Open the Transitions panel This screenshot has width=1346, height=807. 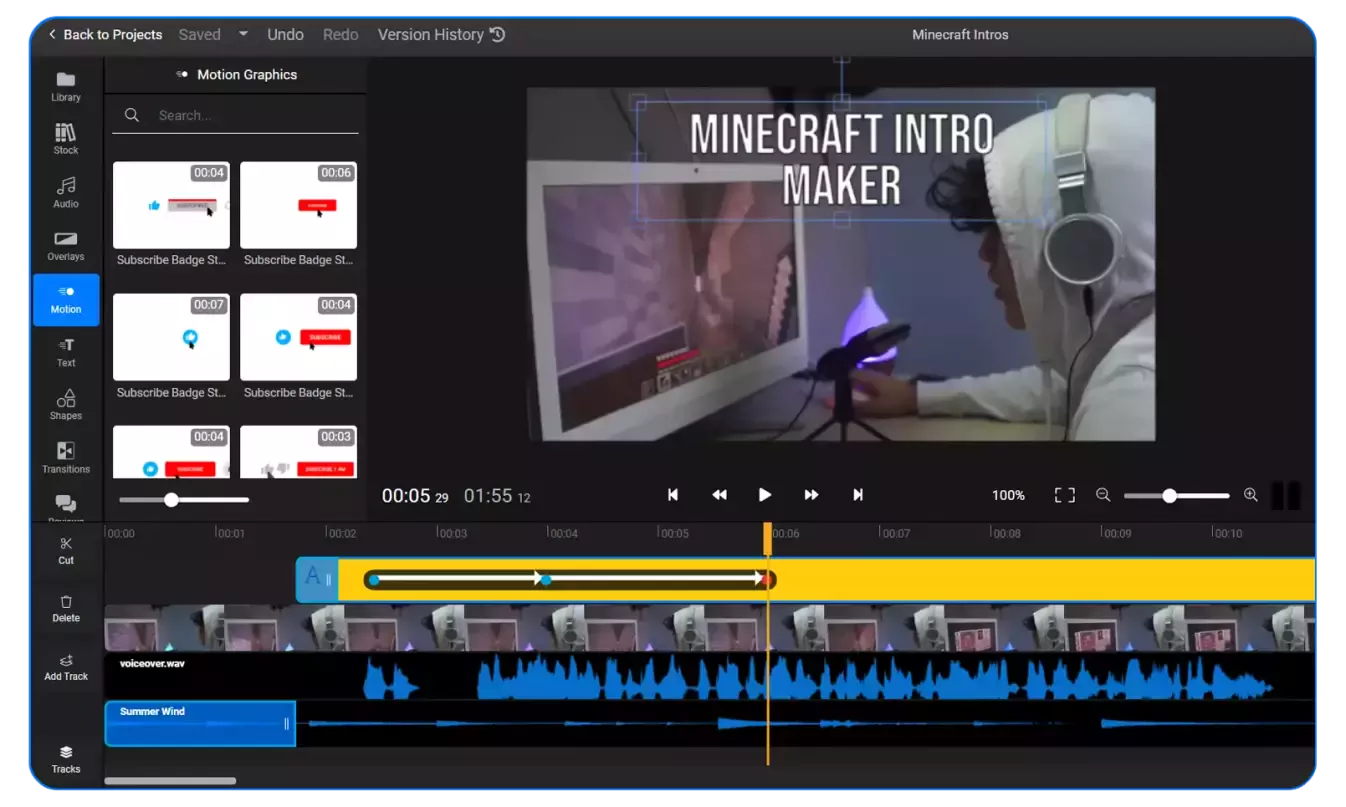(66, 457)
